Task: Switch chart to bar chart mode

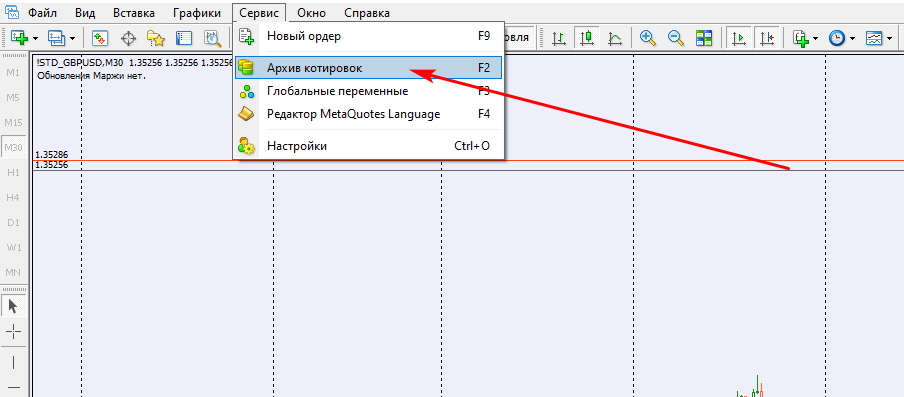Action: point(559,38)
